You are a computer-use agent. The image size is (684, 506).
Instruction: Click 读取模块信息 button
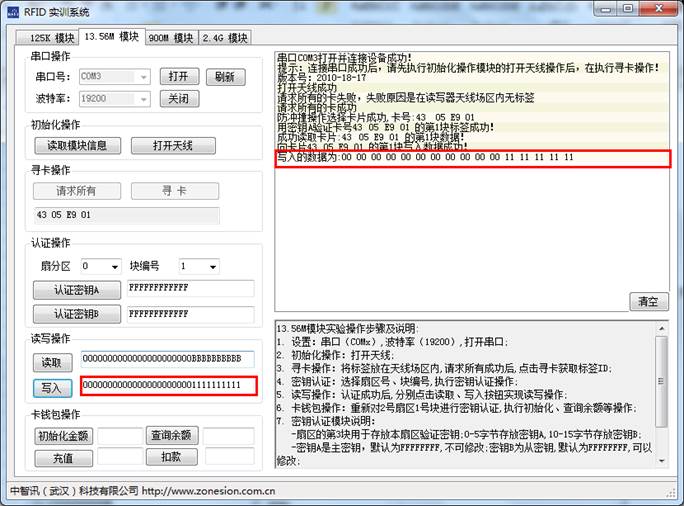pos(78,146)
